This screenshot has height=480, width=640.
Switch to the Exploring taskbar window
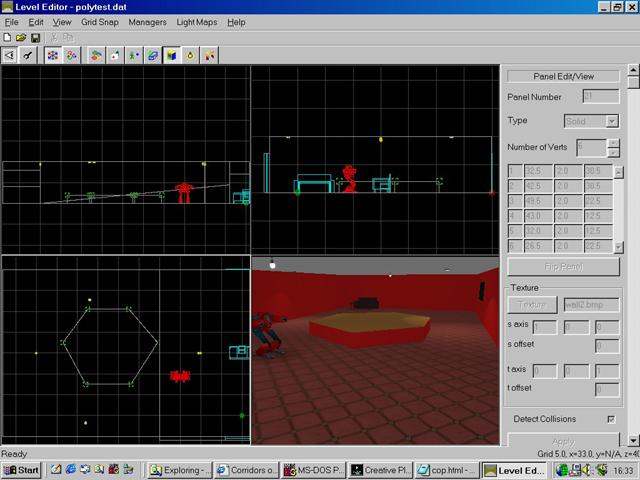180,470
